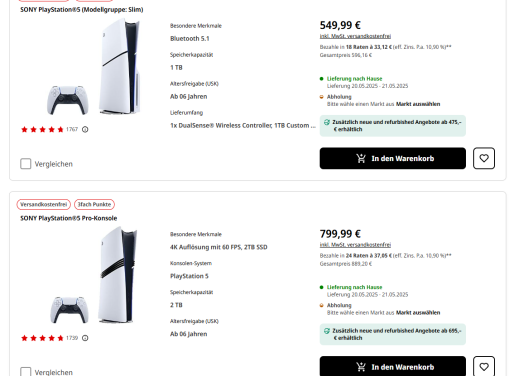The height and width of the screenshot is (376, 509).
Task: Open SONY PlayStation 5 Slim product title
Action: click(82, 10)
